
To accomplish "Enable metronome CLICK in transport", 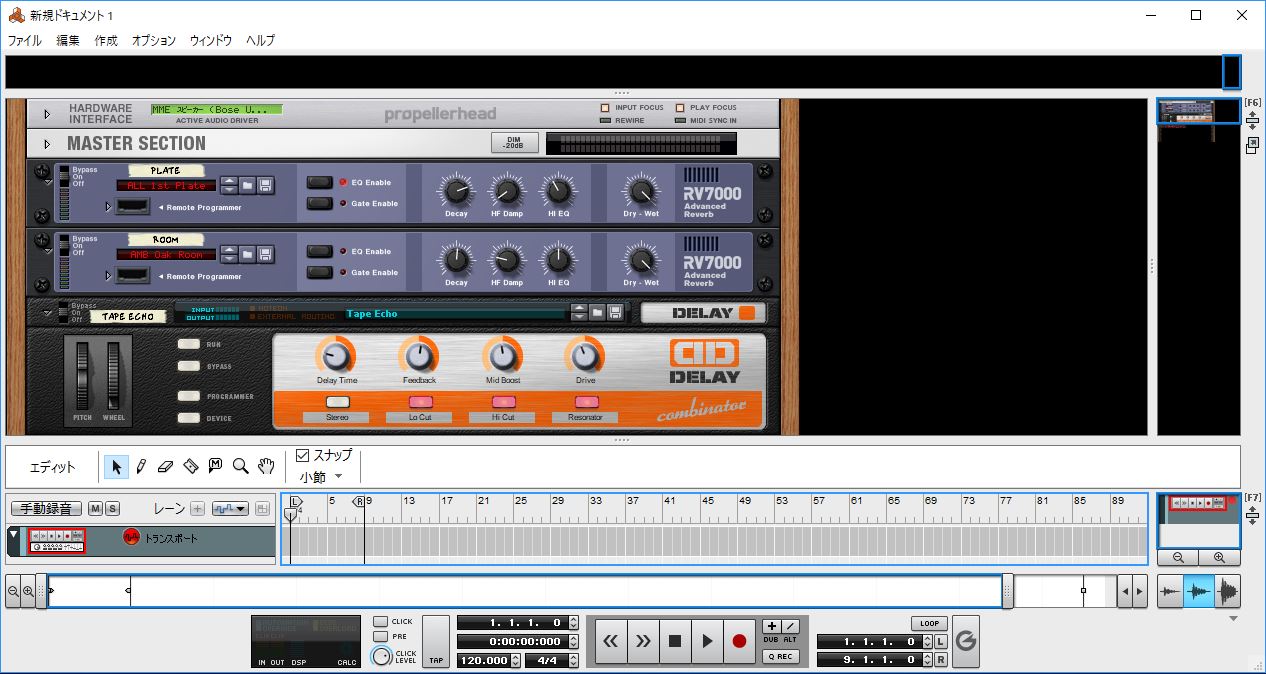I will (380, 622).
